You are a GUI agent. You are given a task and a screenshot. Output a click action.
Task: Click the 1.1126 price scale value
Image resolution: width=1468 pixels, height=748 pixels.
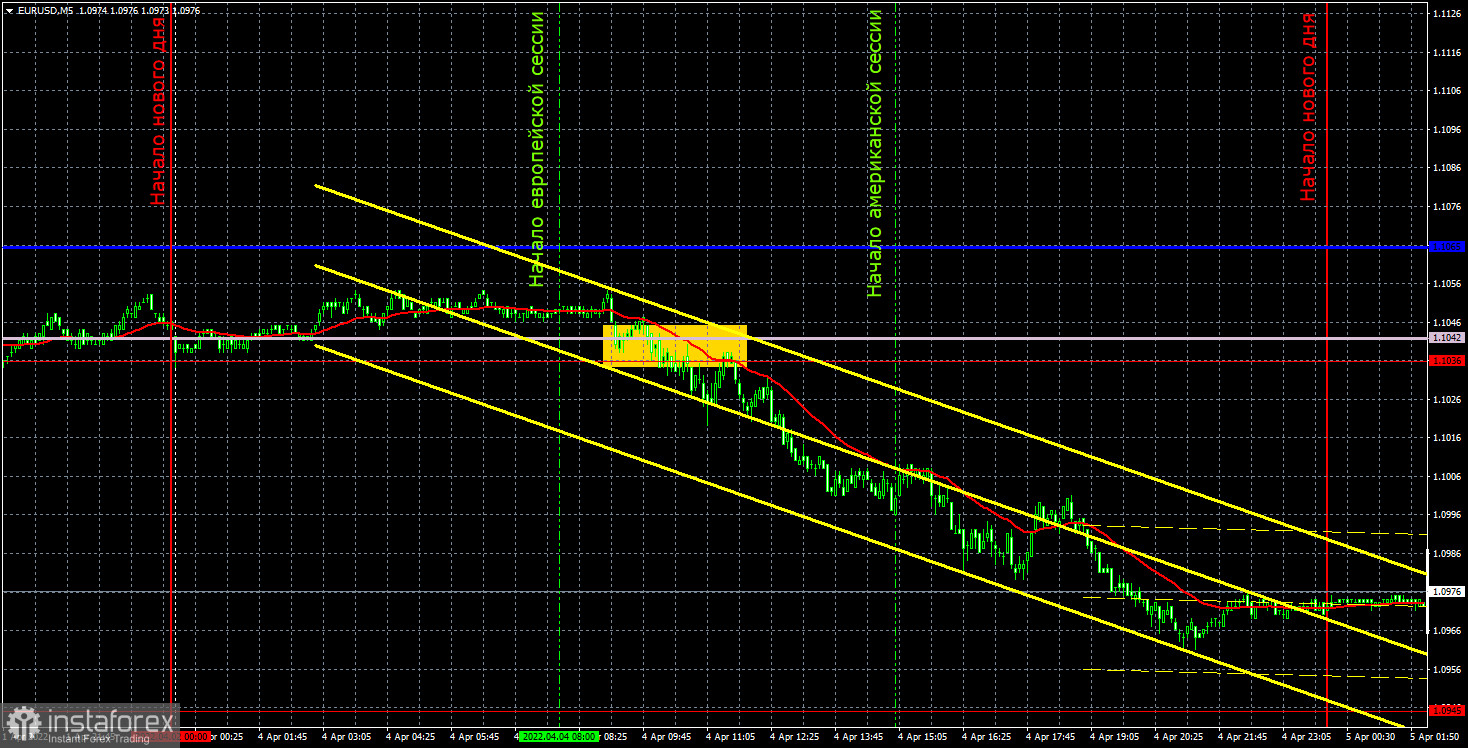[1447, 14]
